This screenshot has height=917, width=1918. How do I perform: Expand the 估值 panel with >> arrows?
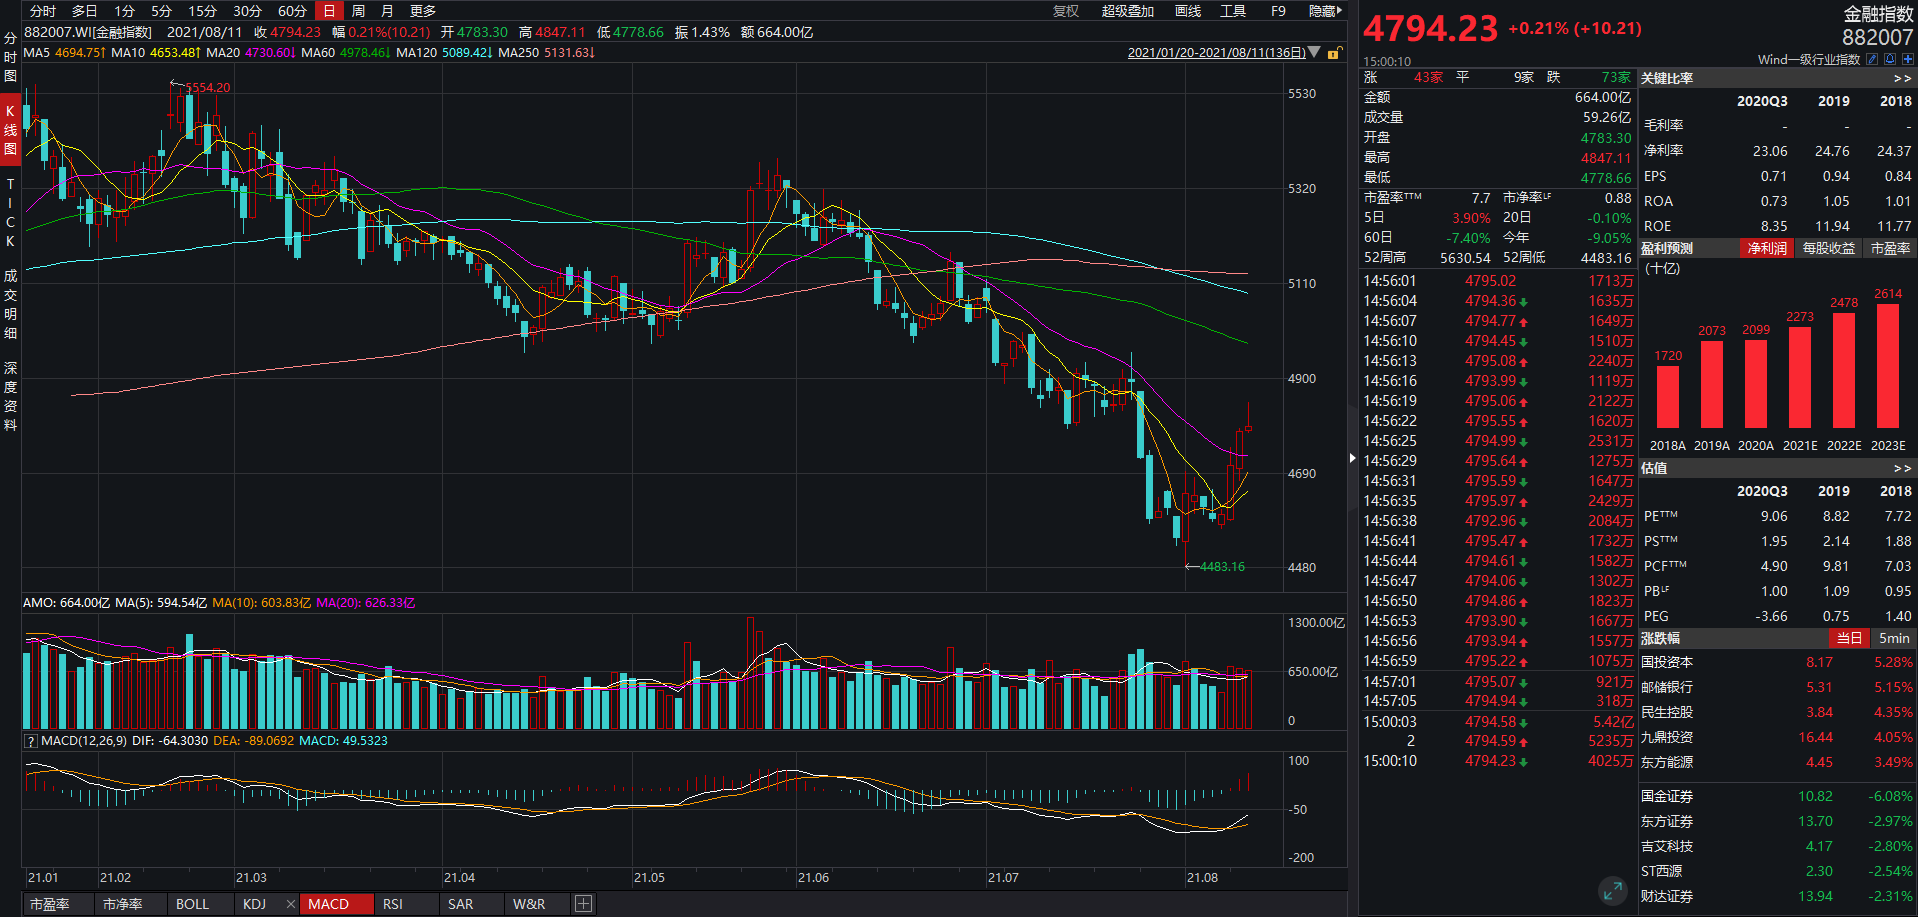1902,468
